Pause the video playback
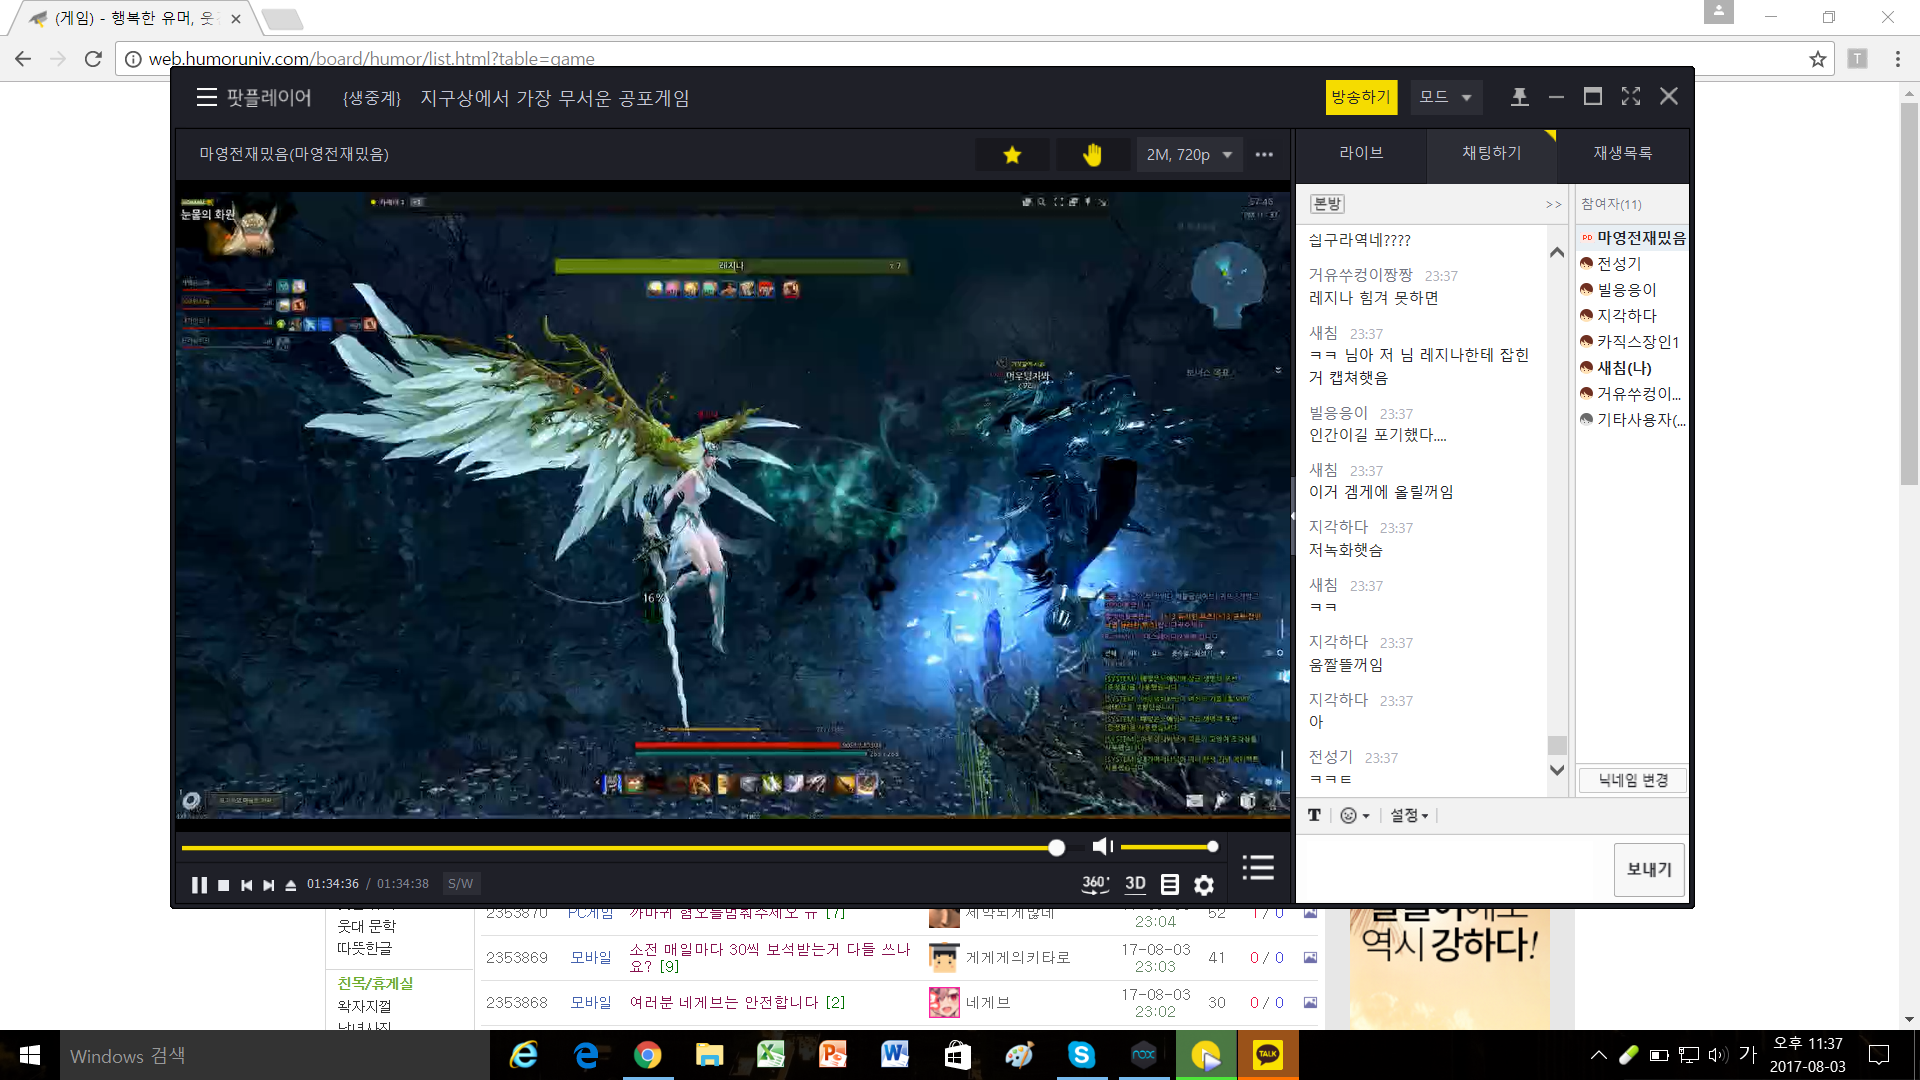 pos(199,885)
